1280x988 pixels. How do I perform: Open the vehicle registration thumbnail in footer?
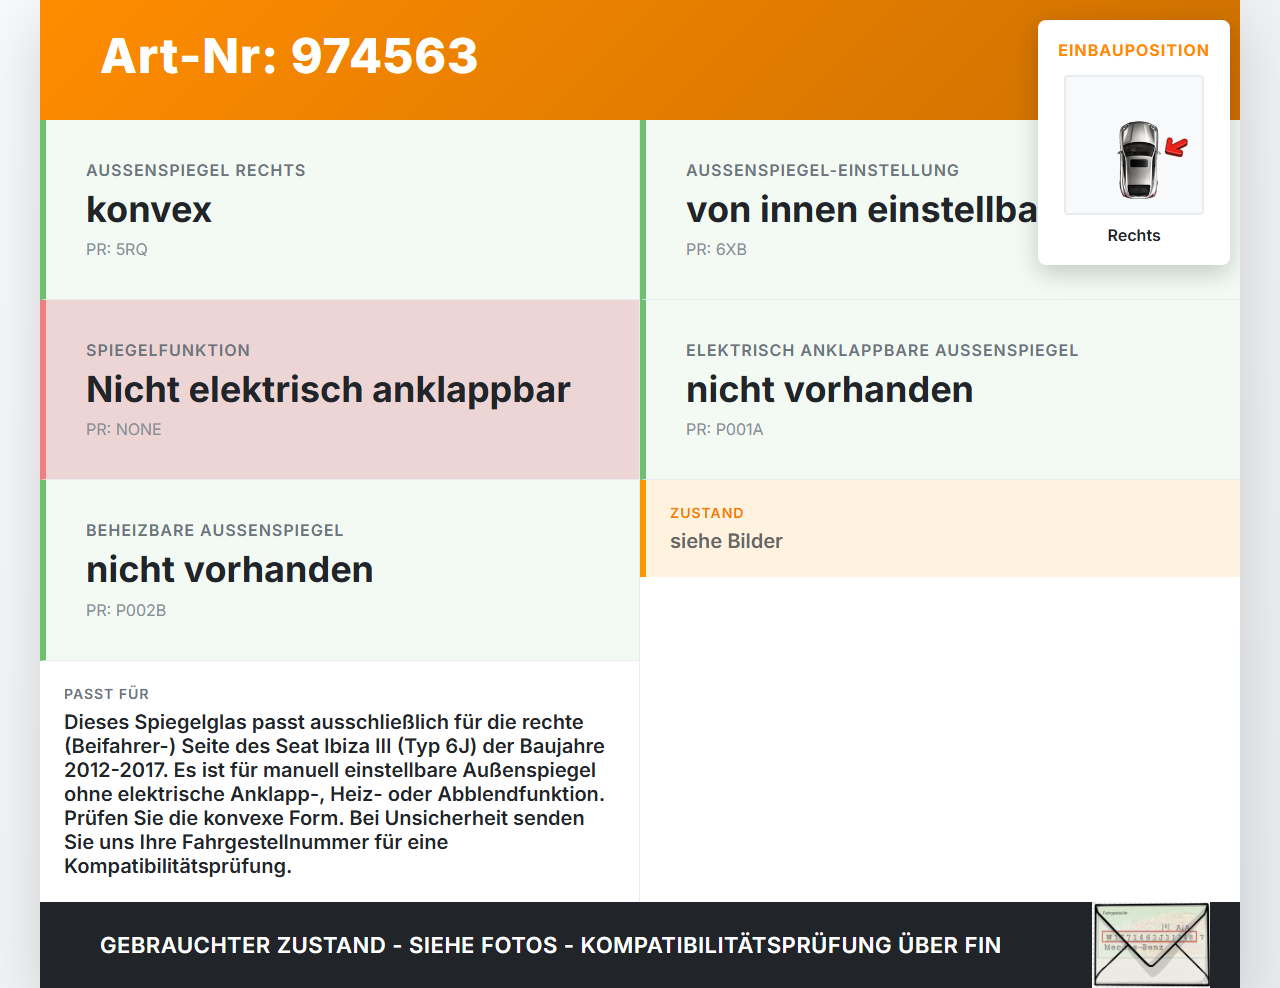[x=1151, y=945]
